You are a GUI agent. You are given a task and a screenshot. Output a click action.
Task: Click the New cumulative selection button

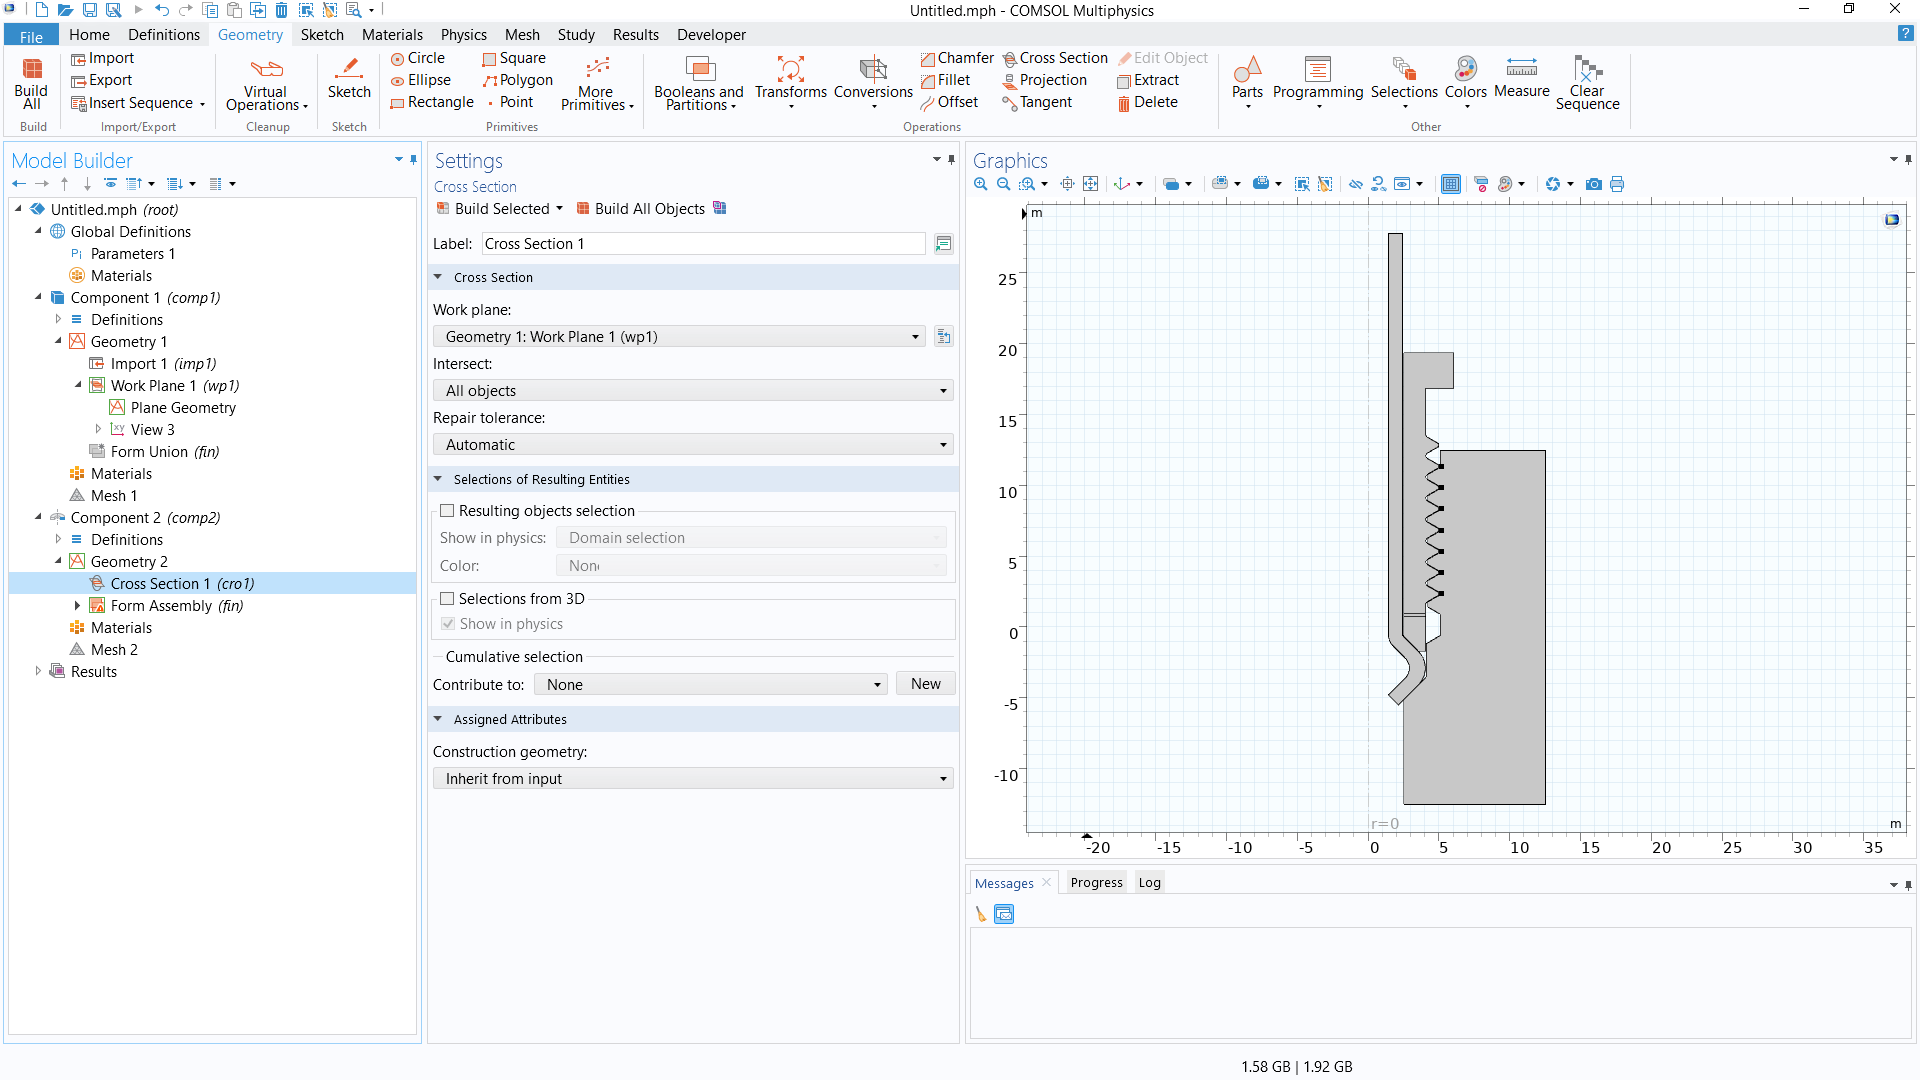[x=926, y=684]
